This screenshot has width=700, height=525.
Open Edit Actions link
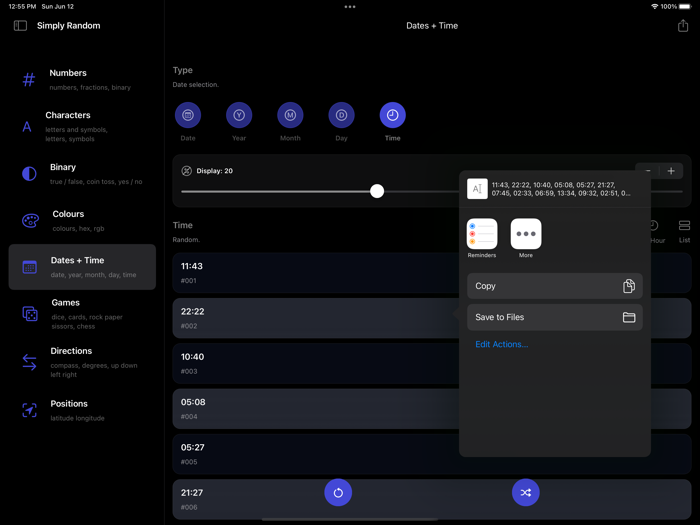501,344
